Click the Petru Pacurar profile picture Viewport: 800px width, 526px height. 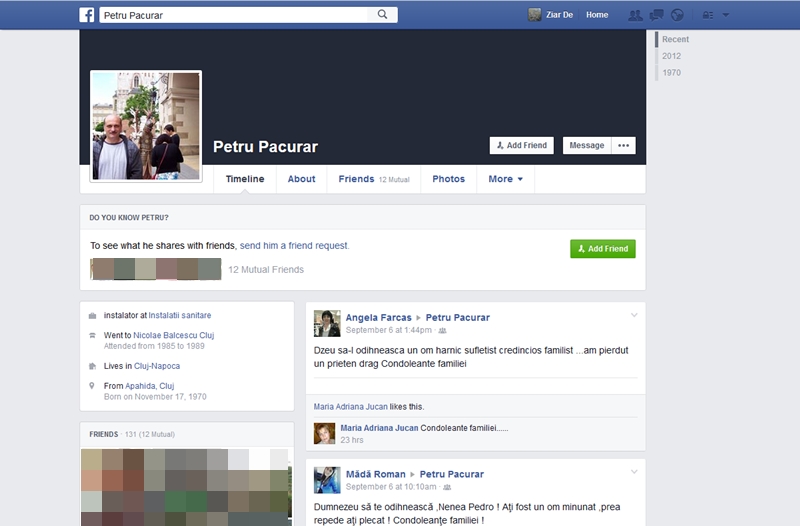point(146,126)
